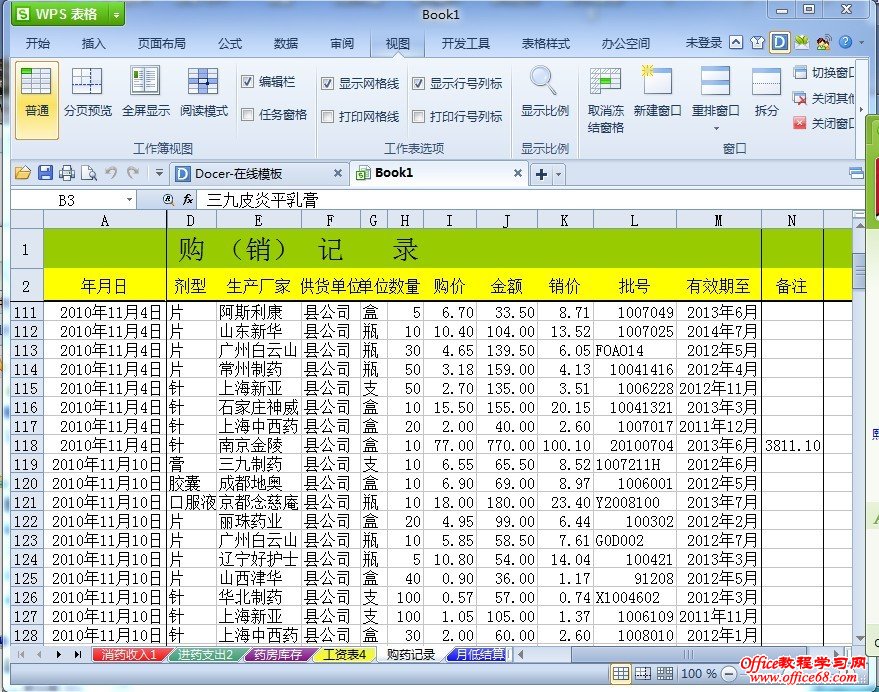879x692 pixels.
Task: Enable 打印行号列标 print headings checkbox
Action: coord(419,116)
